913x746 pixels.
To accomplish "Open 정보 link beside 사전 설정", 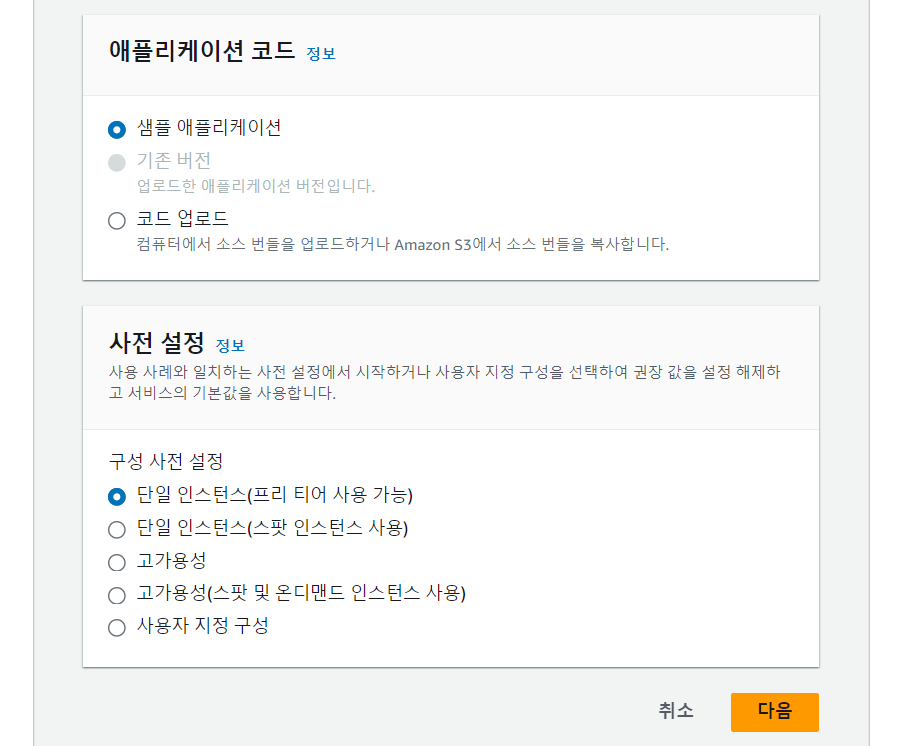I will pyautogui.click(x=230, y=346).
